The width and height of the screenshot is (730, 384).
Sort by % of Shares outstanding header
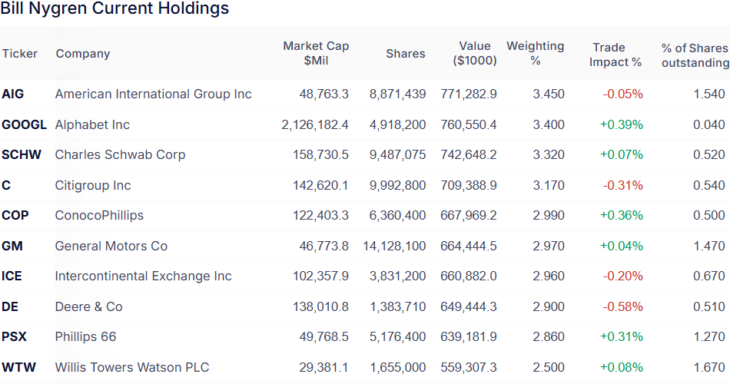click(695, 55)
